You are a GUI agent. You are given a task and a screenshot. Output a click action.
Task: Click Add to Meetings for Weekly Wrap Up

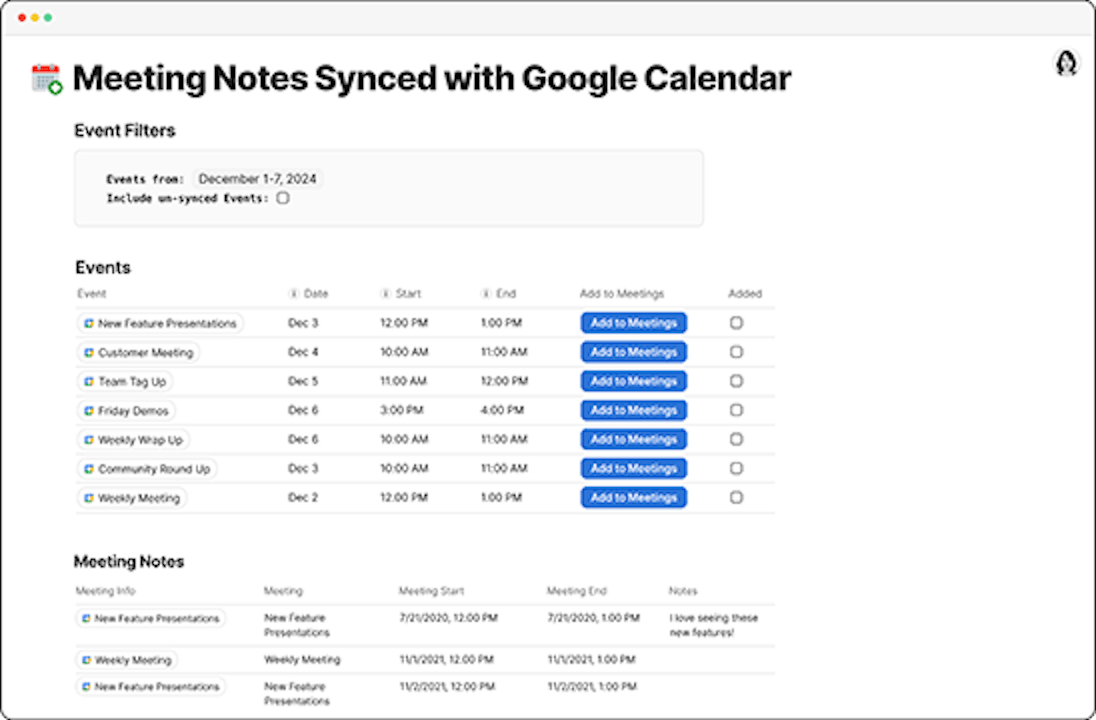[633, 440]
